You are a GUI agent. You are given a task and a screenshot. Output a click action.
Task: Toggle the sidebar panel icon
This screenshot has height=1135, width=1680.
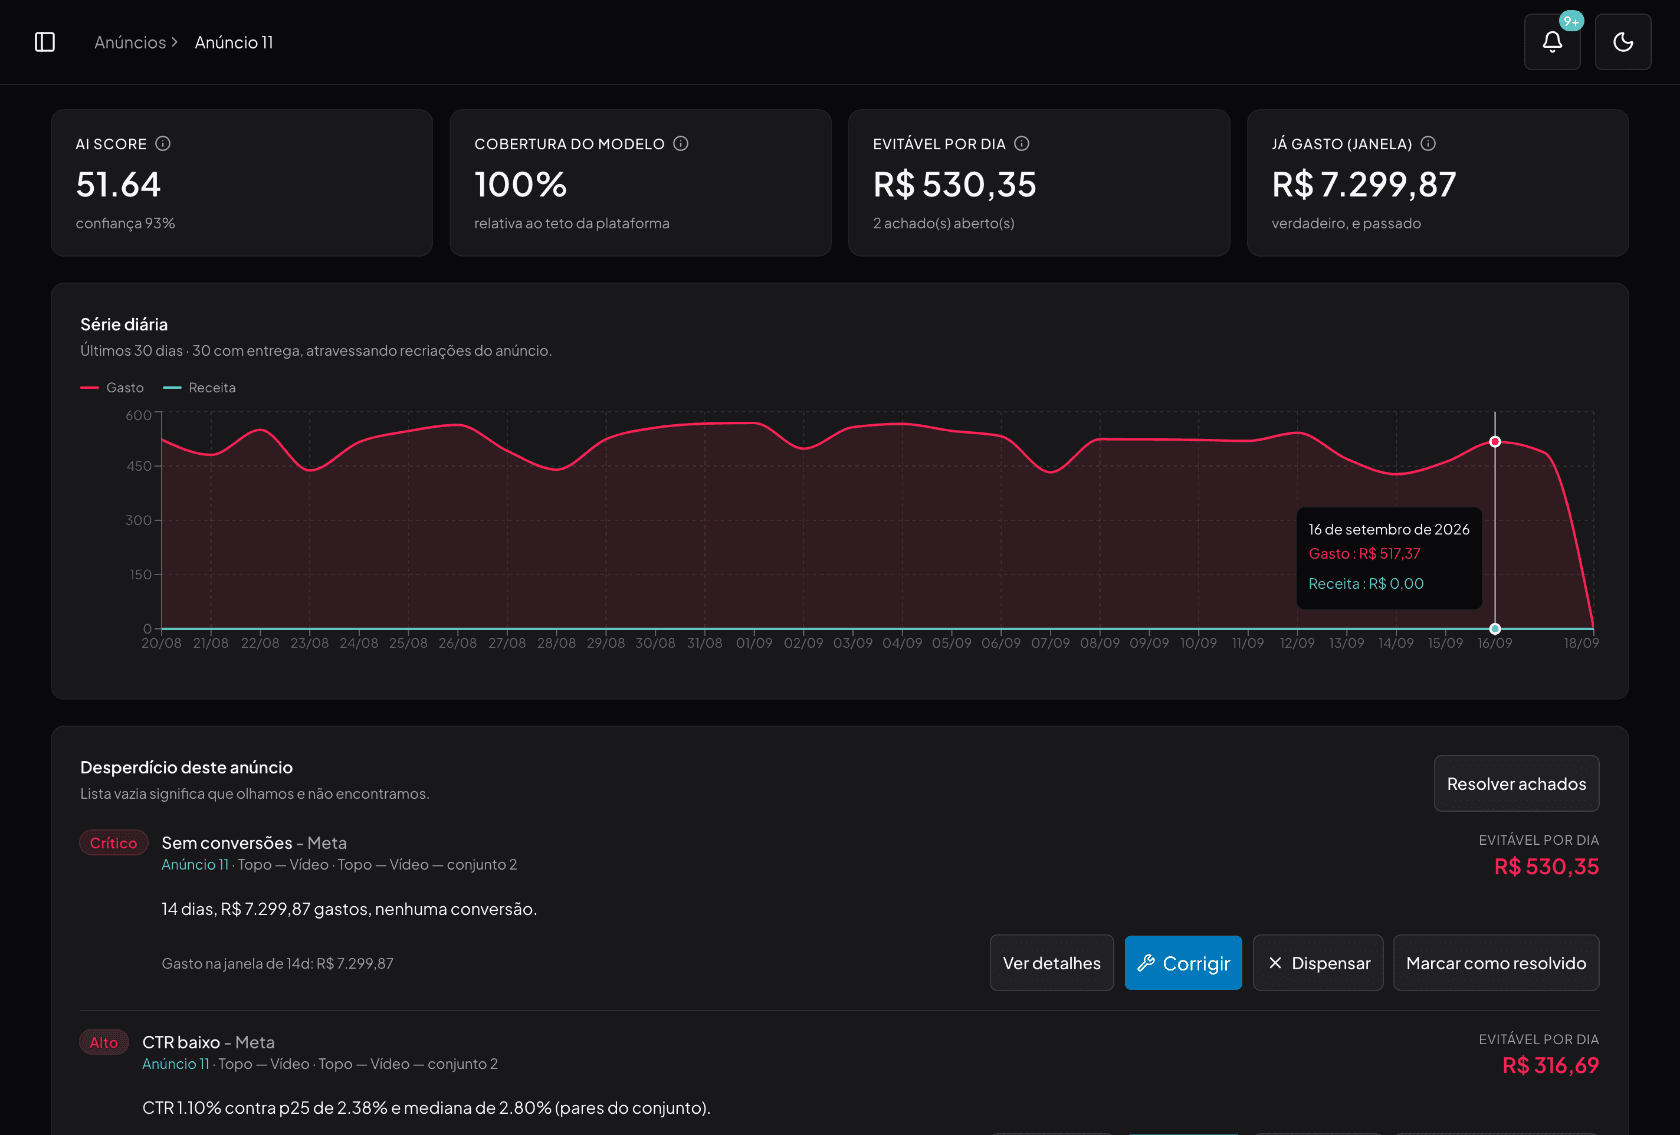tap(45, 42)
